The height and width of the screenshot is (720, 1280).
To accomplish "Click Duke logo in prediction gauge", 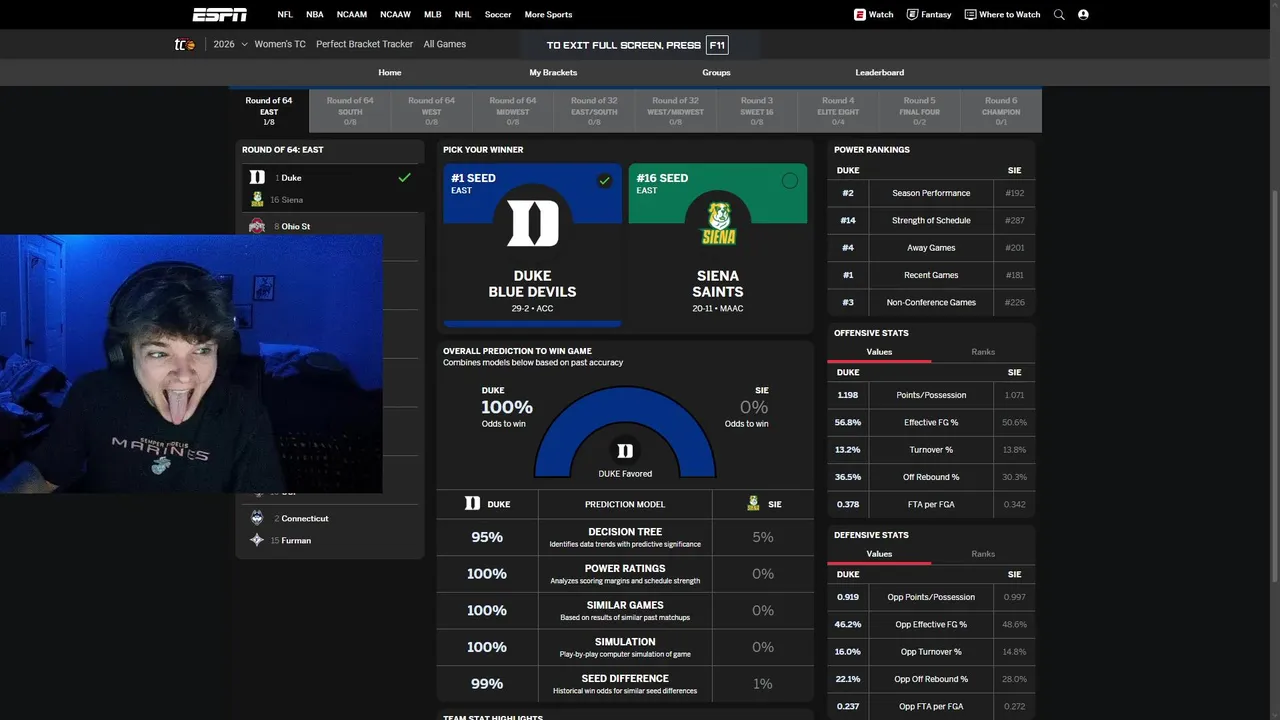I will 625,451.
